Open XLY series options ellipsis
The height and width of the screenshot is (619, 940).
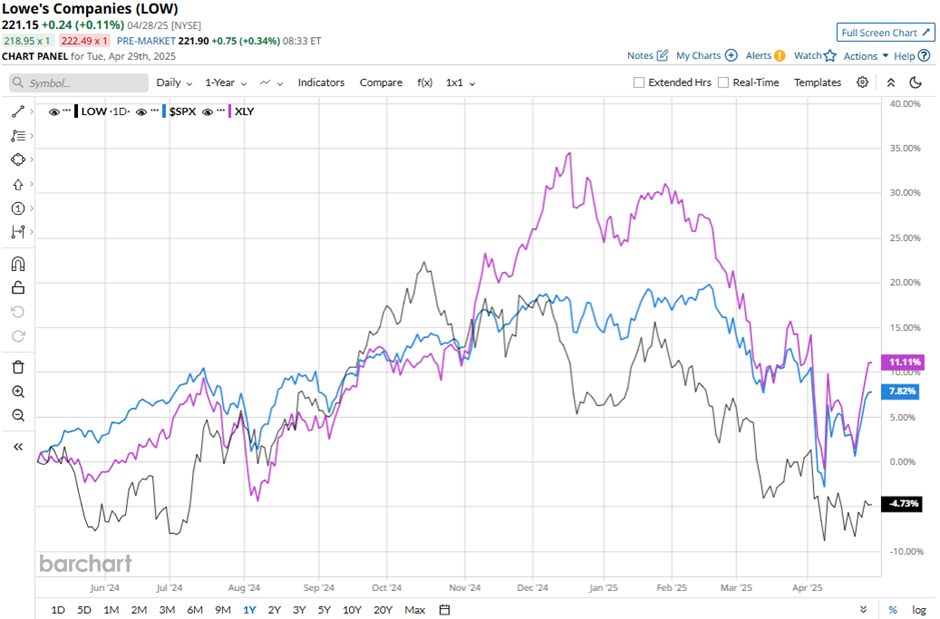pos(221,111)
